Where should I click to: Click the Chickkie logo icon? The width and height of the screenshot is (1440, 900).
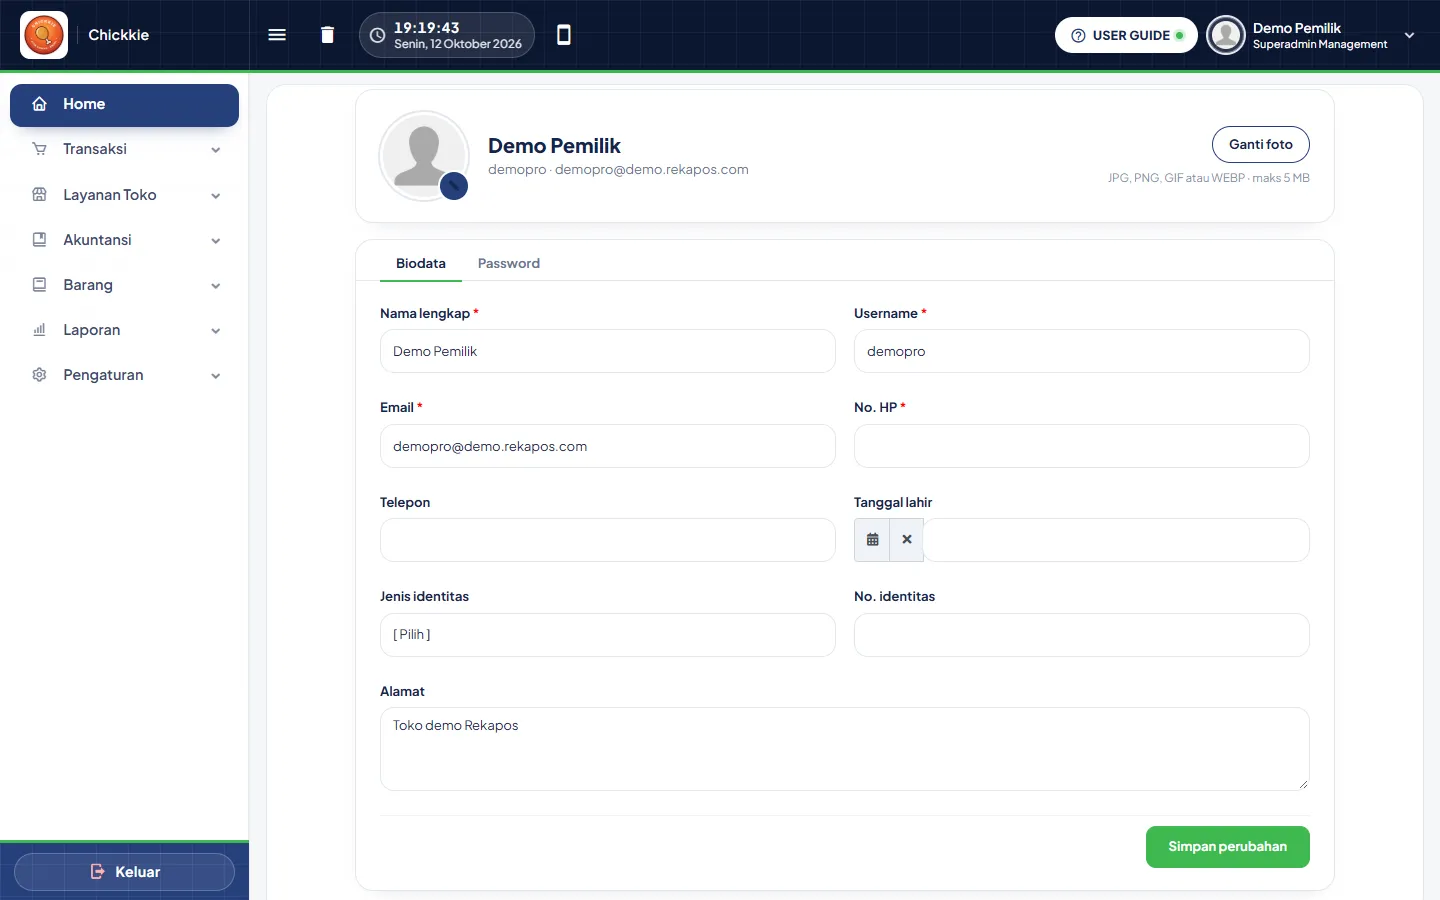tap(44, 35)
